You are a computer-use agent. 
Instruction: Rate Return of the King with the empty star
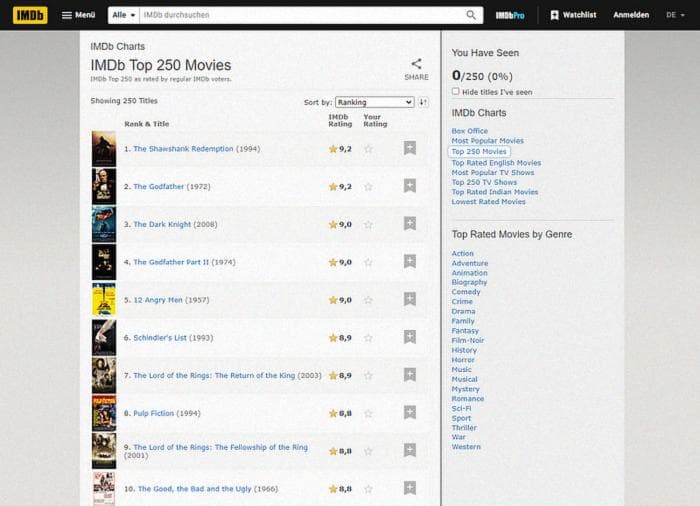(x=368, y=376)
